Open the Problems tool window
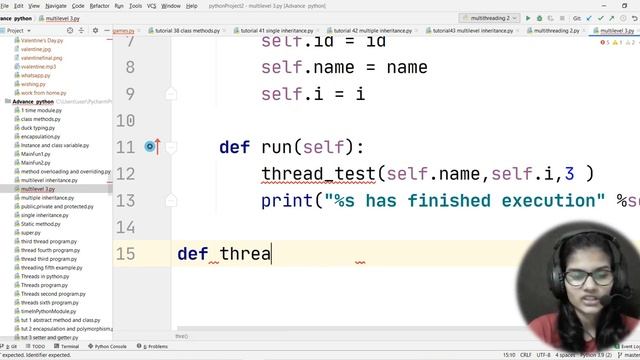 [x=152, y=346]
